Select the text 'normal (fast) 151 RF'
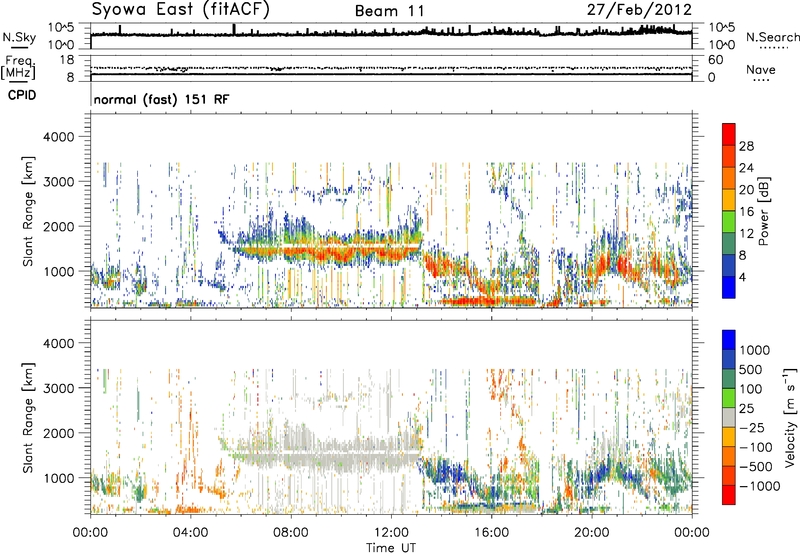 [x=162, y=99]
